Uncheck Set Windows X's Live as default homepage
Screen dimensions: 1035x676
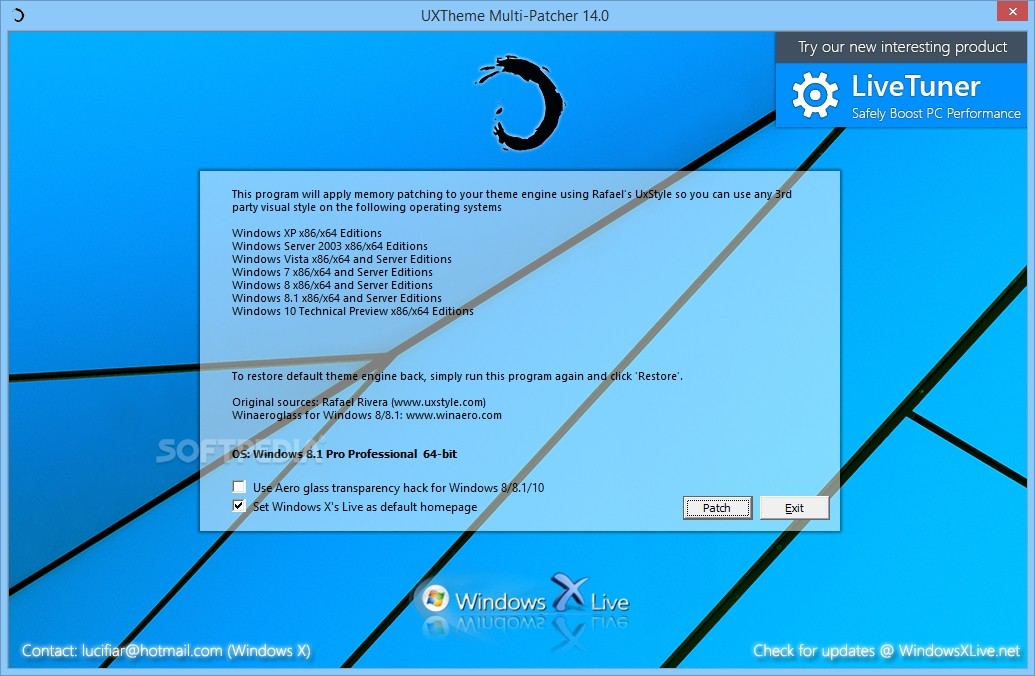click(239, 506)
